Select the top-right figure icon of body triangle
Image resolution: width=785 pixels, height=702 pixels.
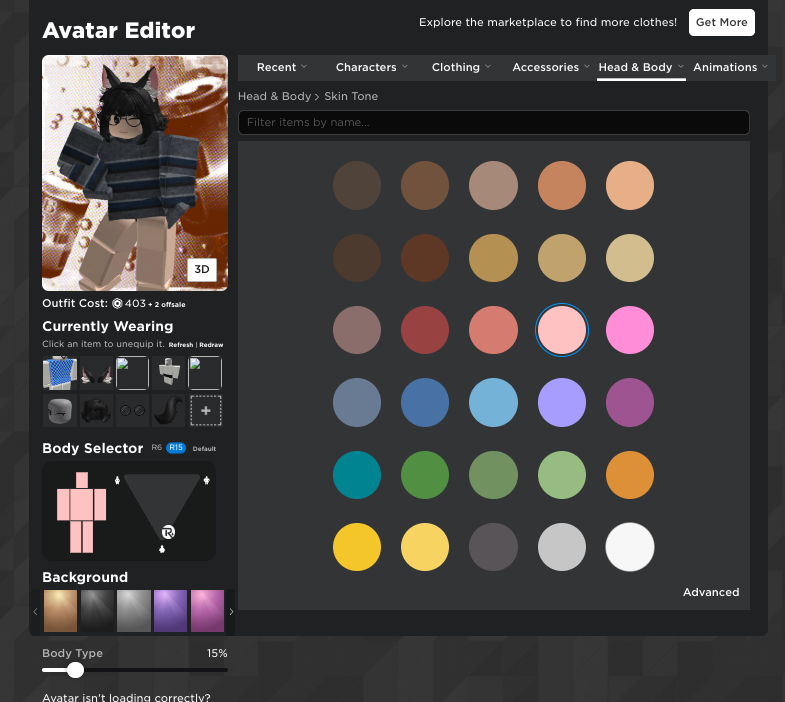coord(207,481)
